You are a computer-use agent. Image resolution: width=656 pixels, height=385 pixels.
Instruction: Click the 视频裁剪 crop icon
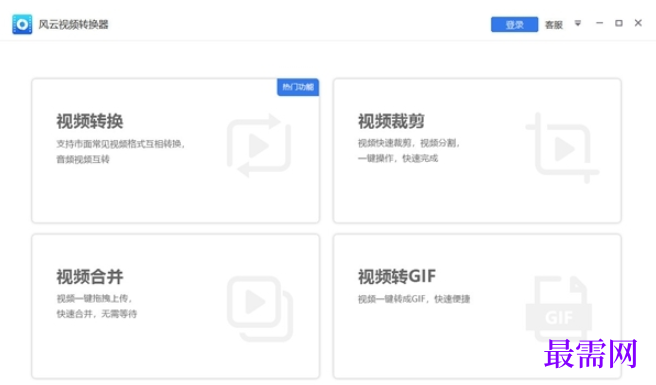click(x=562, y=148)
